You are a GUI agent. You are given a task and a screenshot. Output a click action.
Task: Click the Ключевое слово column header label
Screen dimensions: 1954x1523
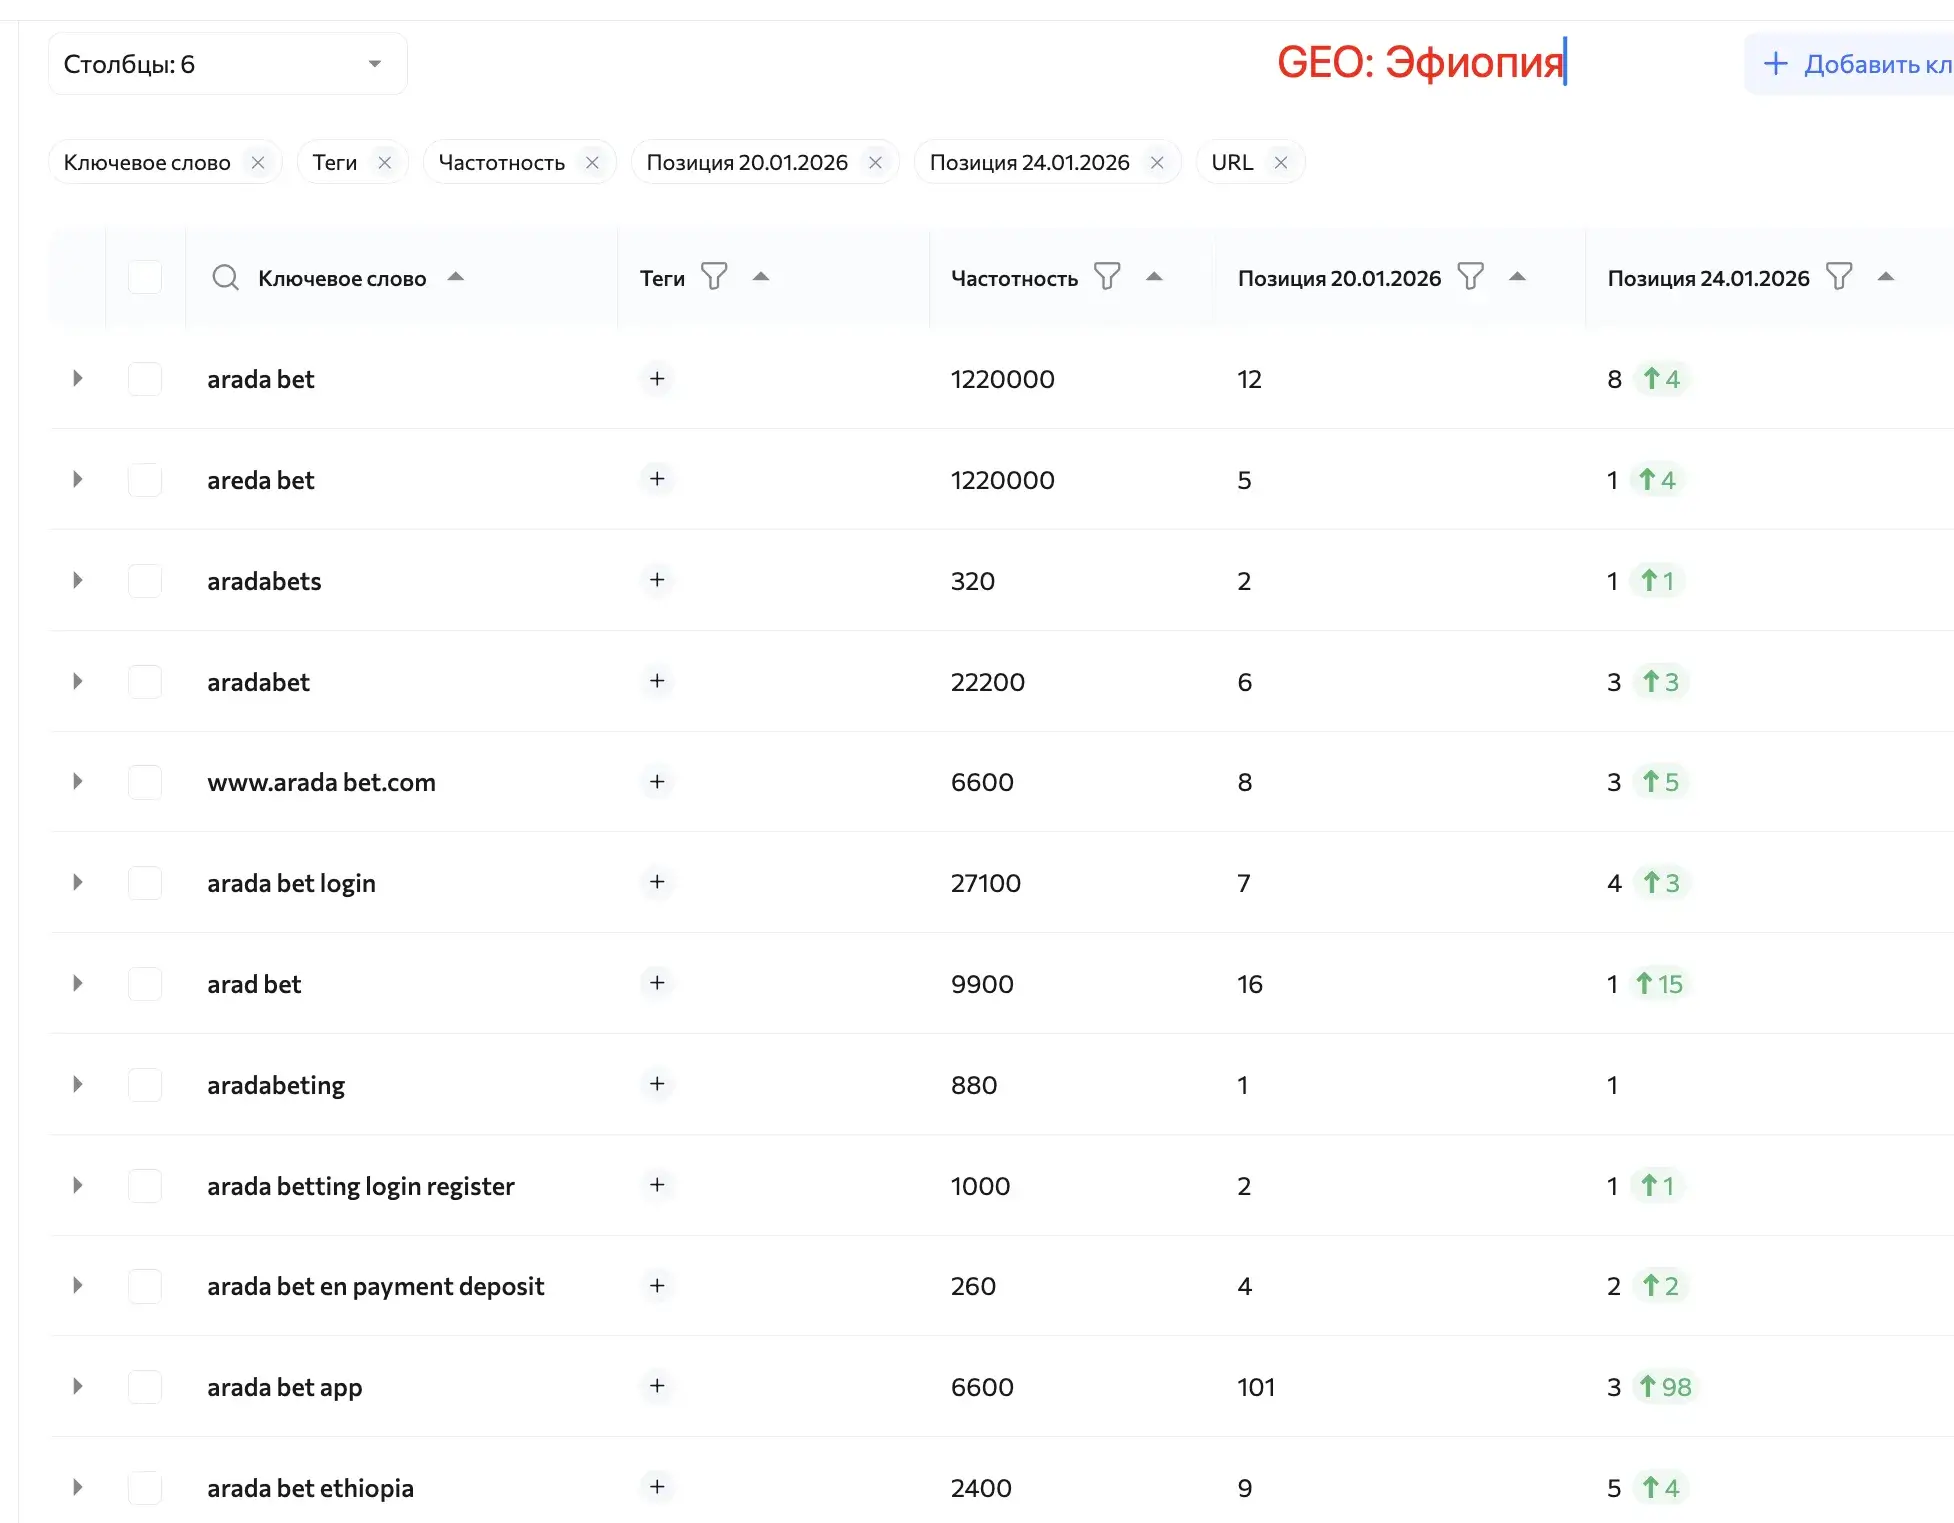(342, 278)
